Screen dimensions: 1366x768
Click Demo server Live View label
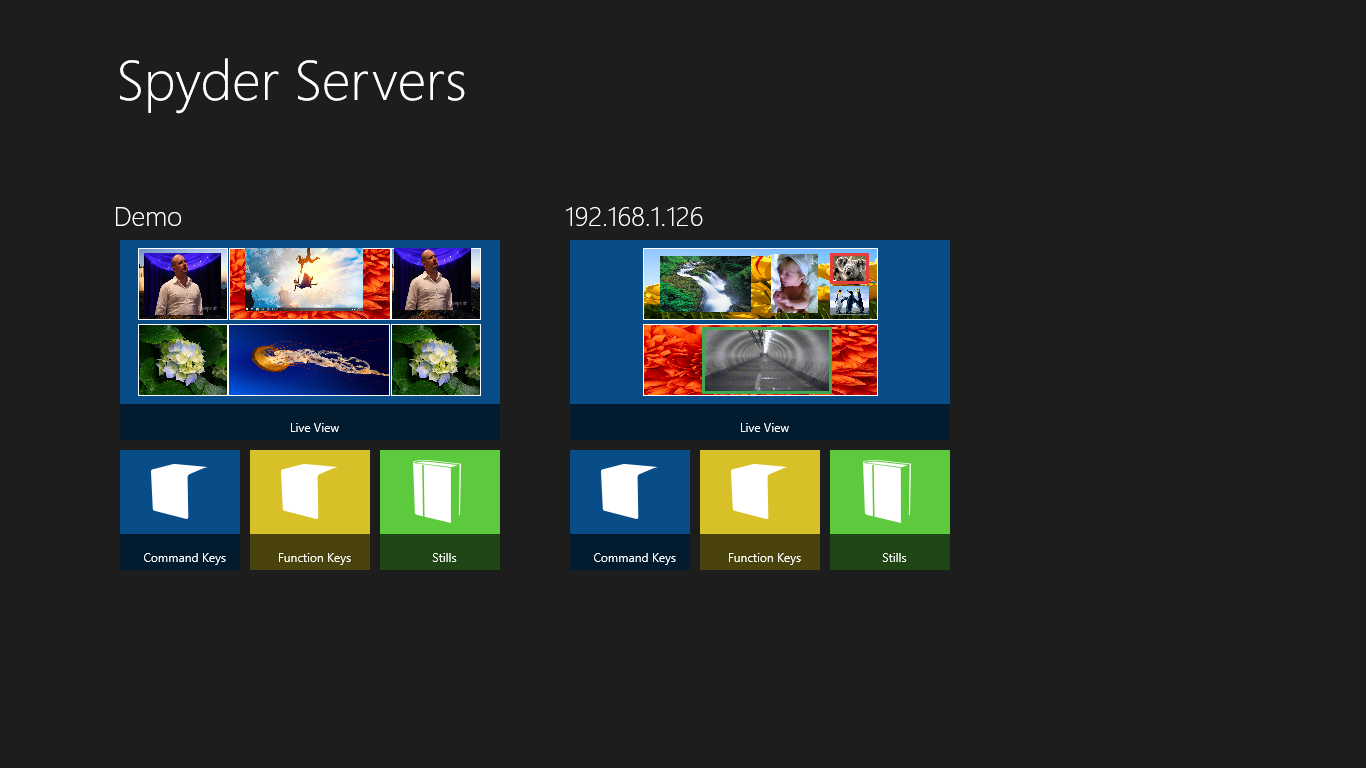click(x=314, y=428)
